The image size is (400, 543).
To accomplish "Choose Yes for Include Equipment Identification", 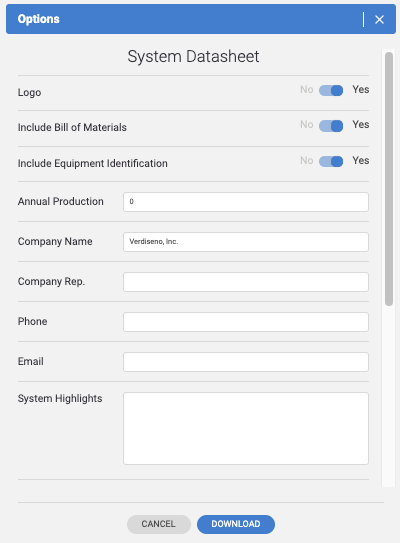I will [x=361, y=160].
